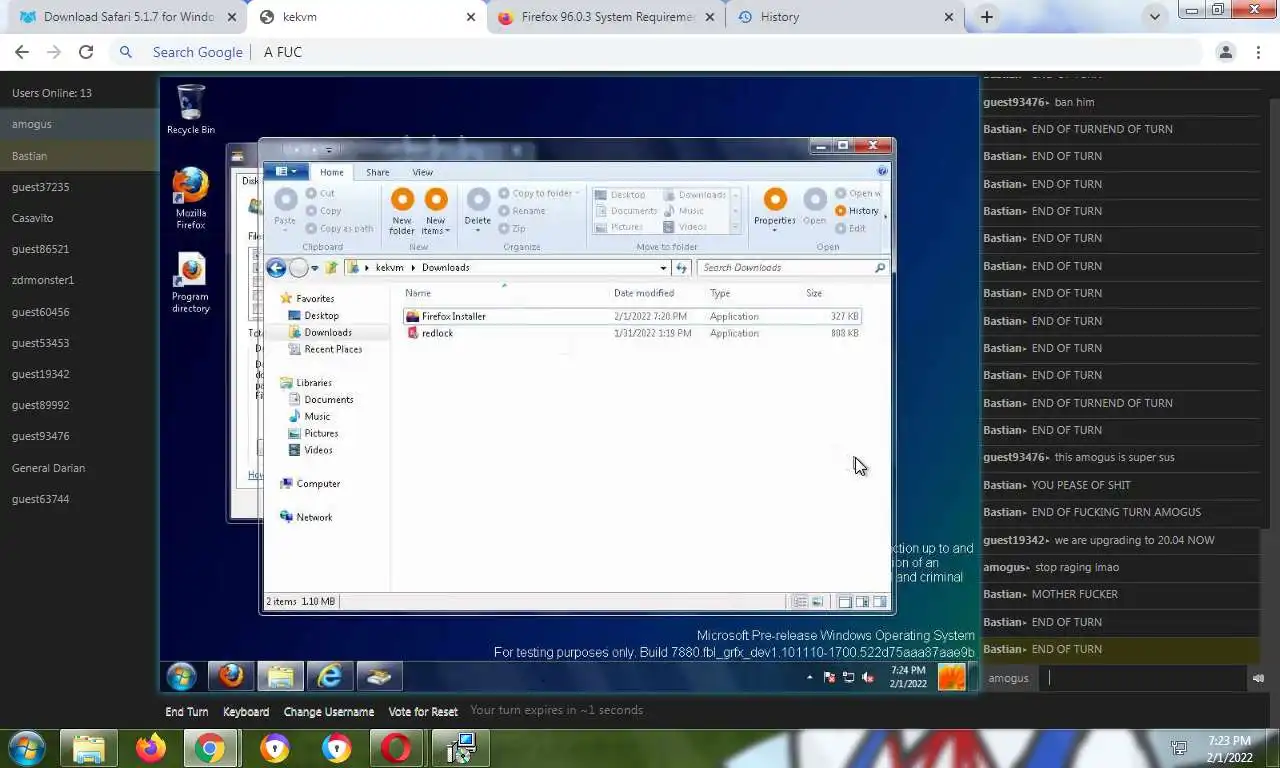This screenshot has width=1280, height=768.
Task: Select Network in the navigation pane
Action: coord(307,517)
